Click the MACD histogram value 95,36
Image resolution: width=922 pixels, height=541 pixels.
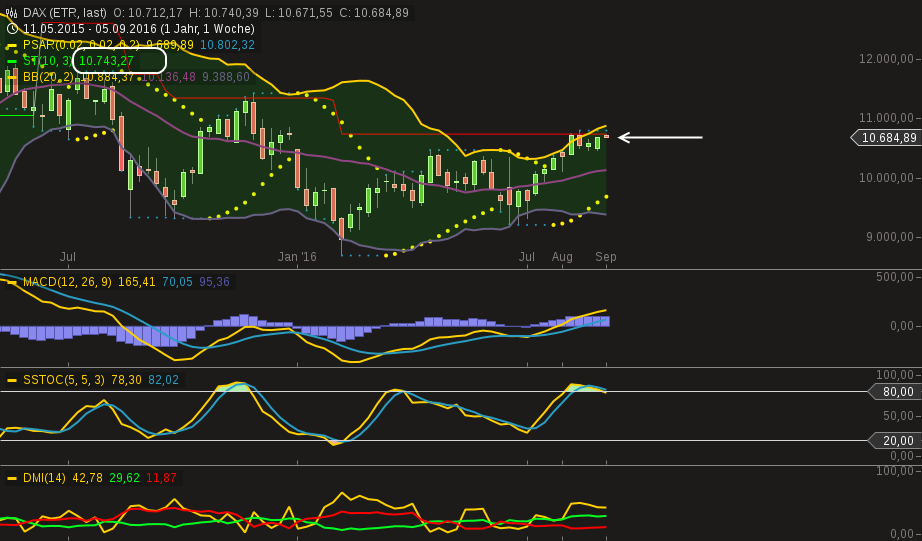pos(214,282)
